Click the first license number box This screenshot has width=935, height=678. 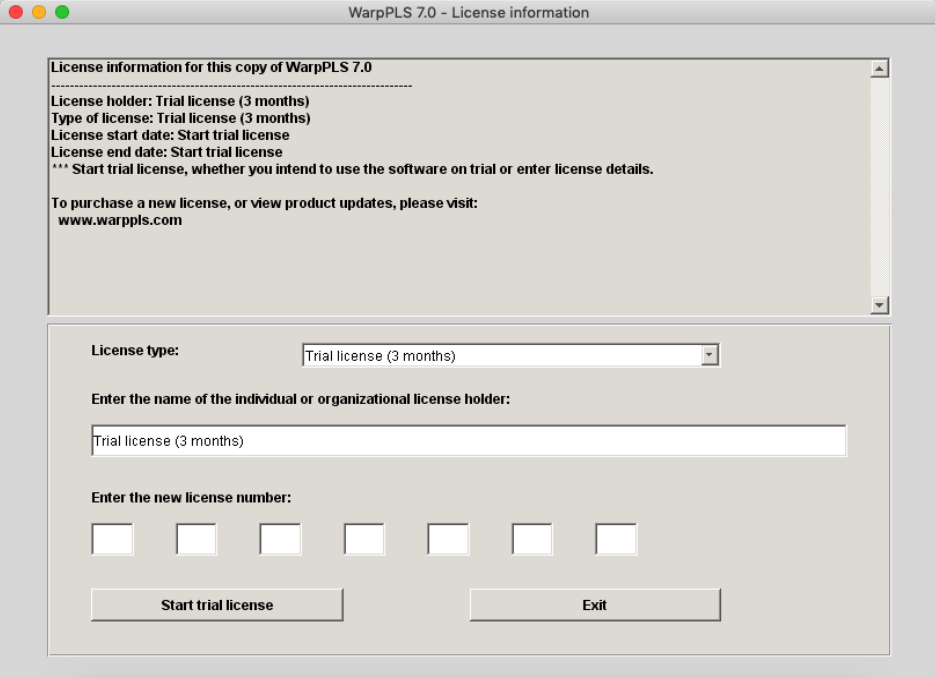pyautogui.click(x=113, y=539)
